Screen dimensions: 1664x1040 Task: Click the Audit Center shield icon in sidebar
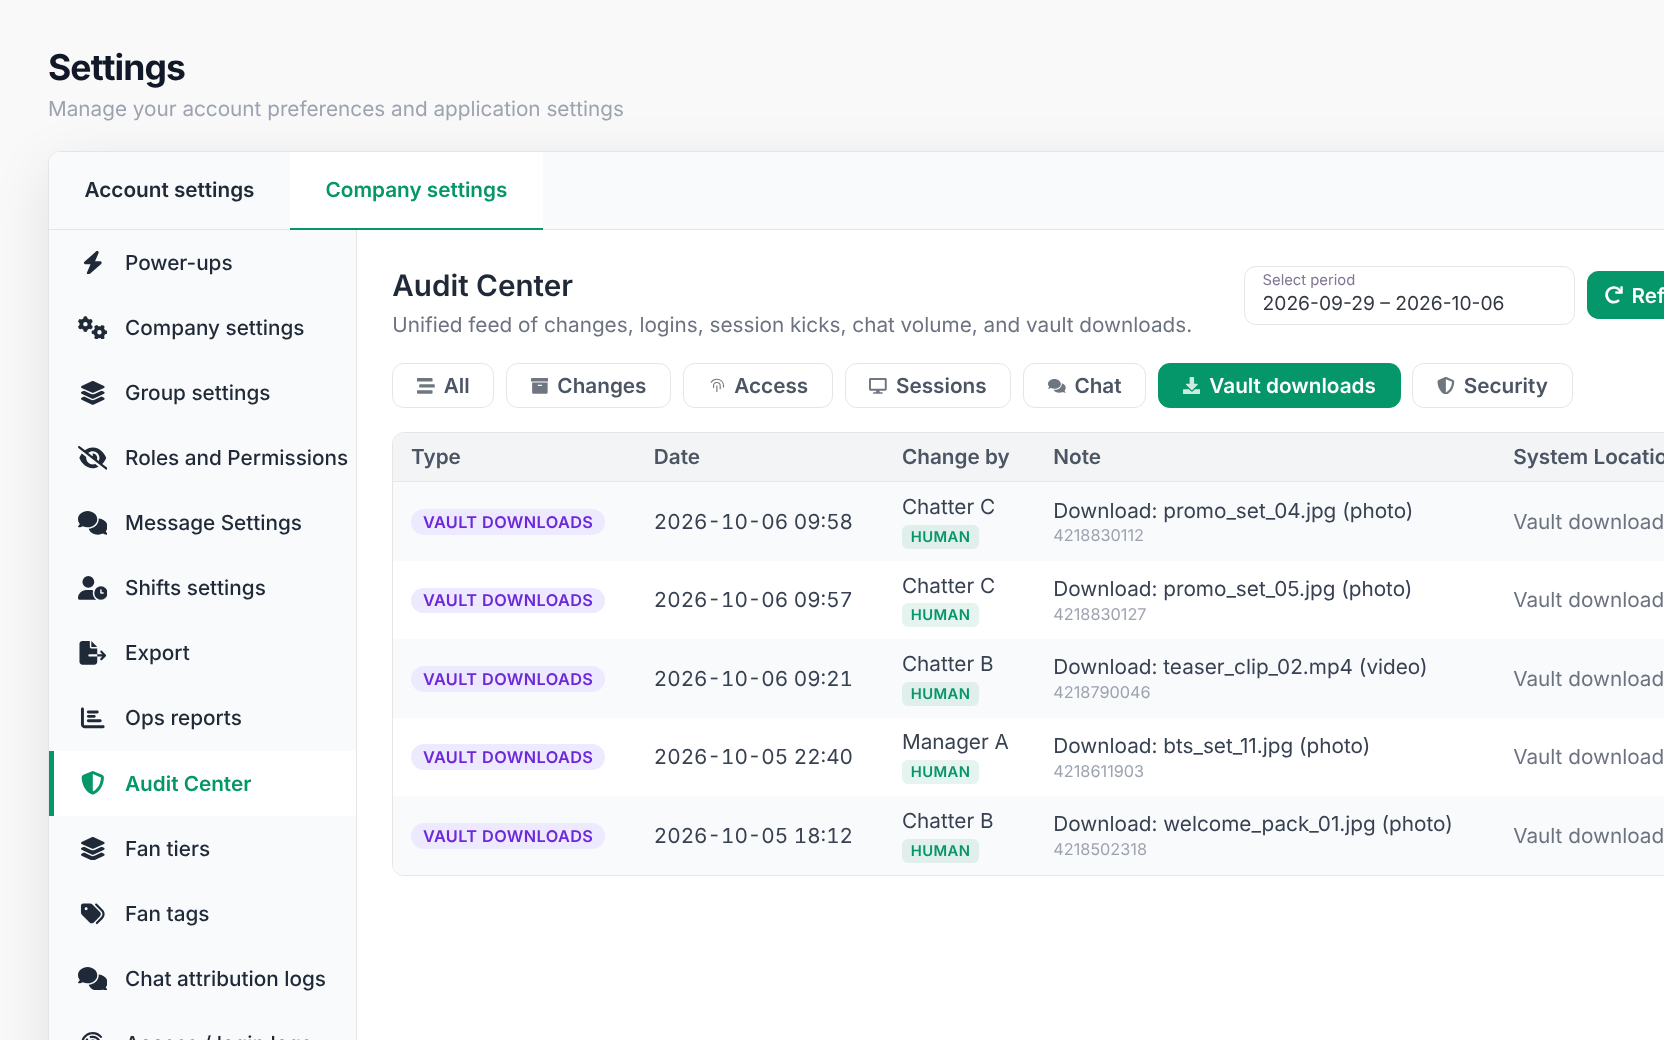pyautogui.click(x=93, y=783)
